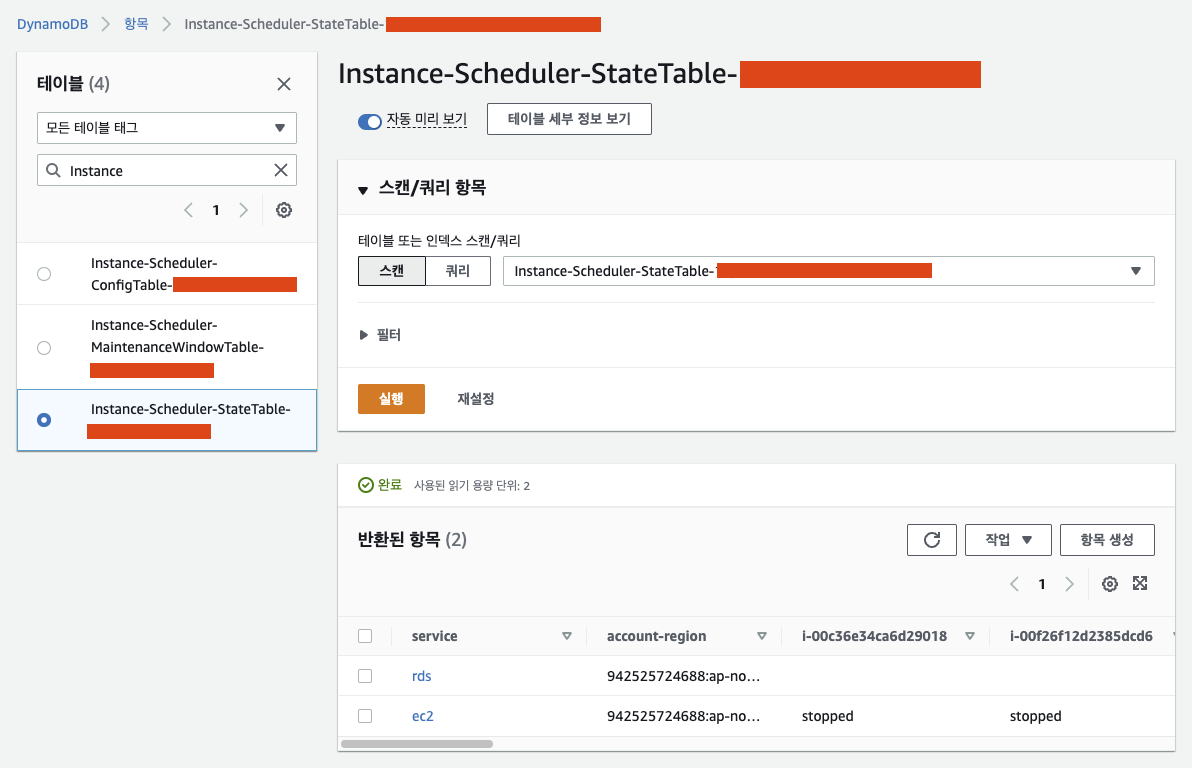This screenshot has height=768, width=1192.
Task: Open the table or index selection dropdown
Action: (829, 271)
